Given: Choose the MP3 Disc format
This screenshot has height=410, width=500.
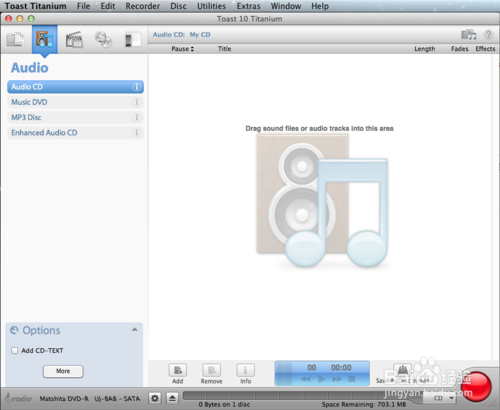Looking at the screenshot, I should [75, 117].
